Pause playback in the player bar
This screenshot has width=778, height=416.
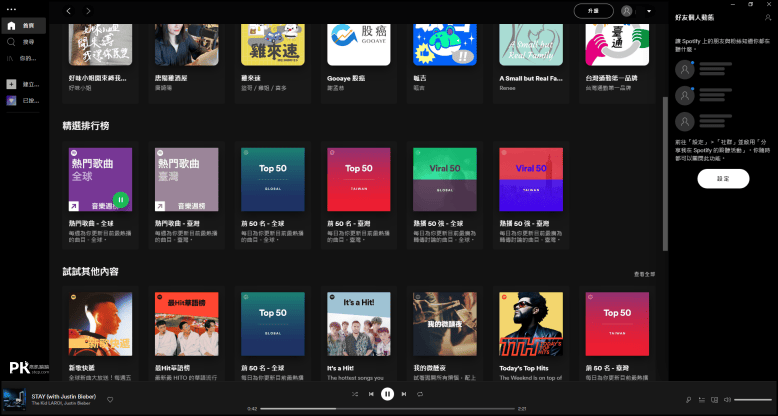(x=388, y=394)
